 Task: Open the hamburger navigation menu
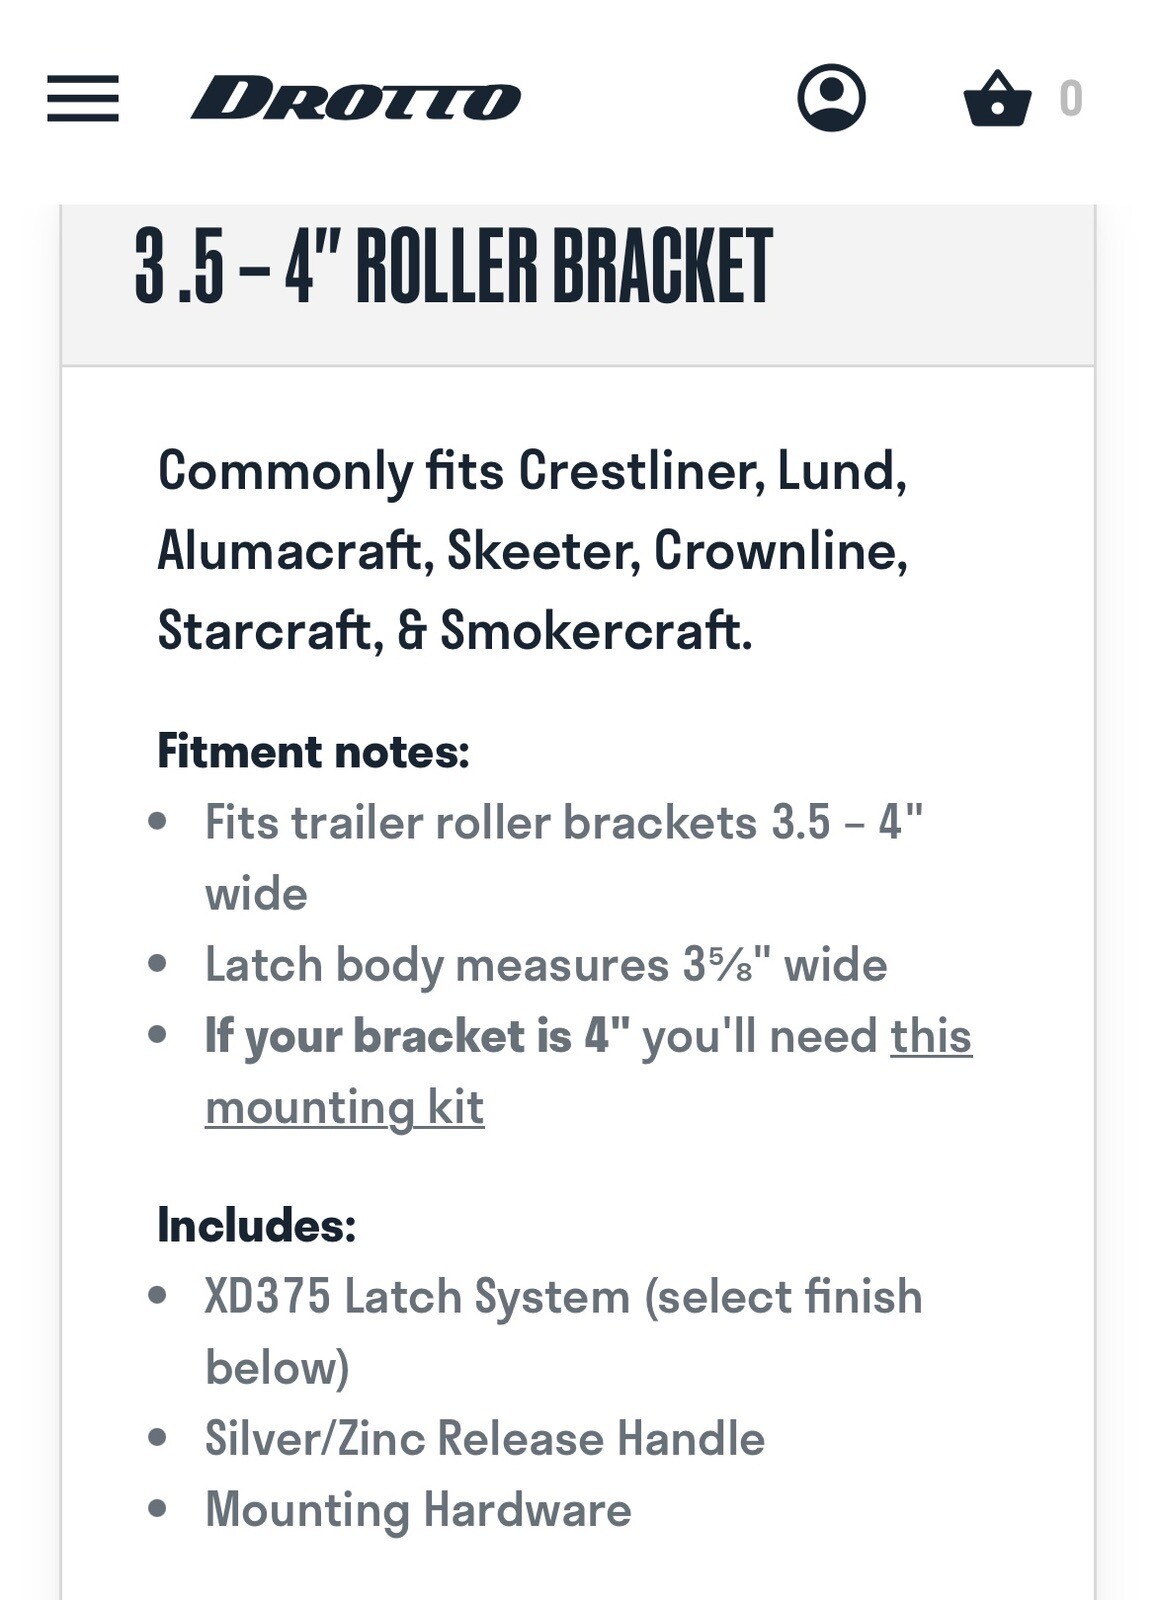point(83,98)
